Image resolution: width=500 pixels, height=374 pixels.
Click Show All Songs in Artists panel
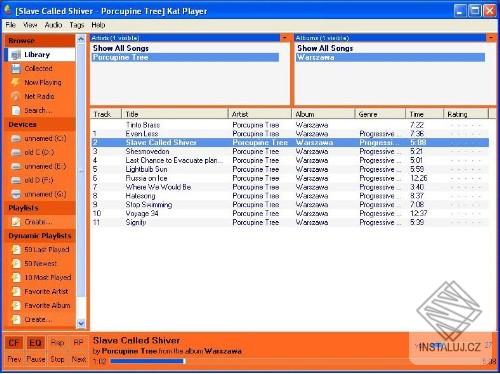(x=121, y=48)
